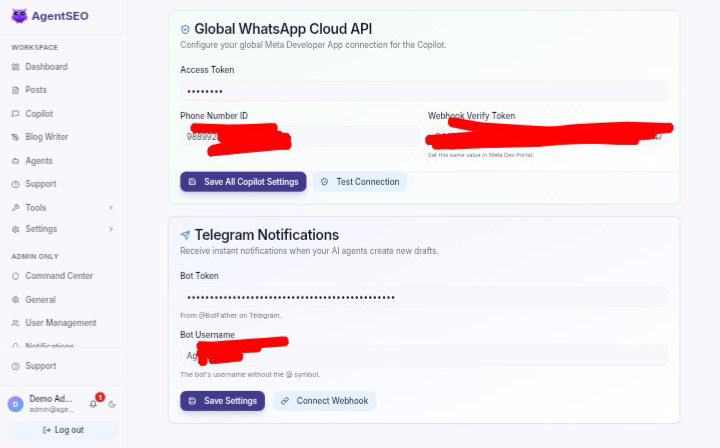Click the AgentSEO owl logo icon
Image resolution: width=720 pixels, height=448 pixels.
[x=19, y=16]
